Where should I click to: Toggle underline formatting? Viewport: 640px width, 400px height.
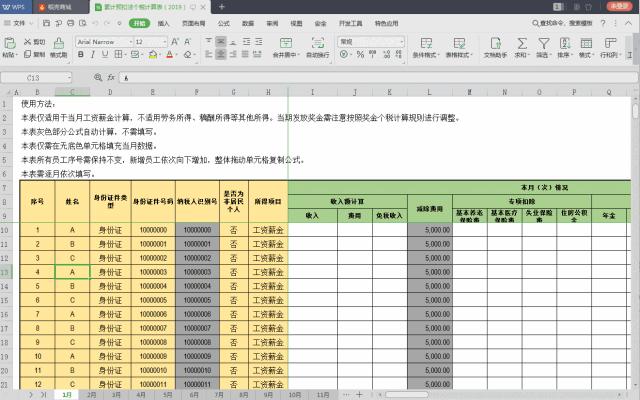[105, 54]
